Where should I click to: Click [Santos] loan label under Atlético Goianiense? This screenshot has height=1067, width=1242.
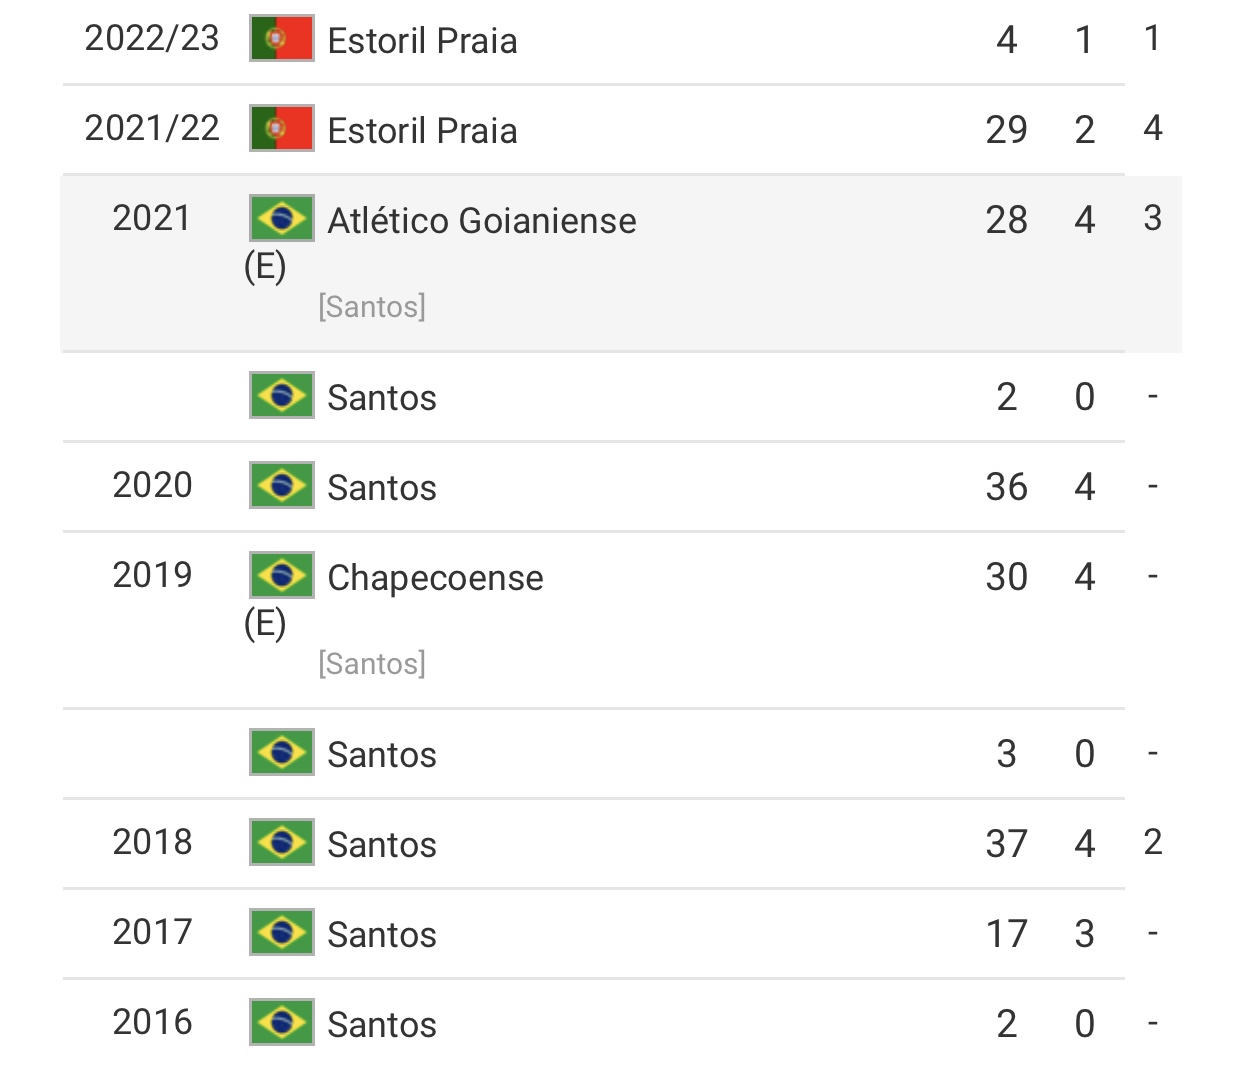pos(372,306)
